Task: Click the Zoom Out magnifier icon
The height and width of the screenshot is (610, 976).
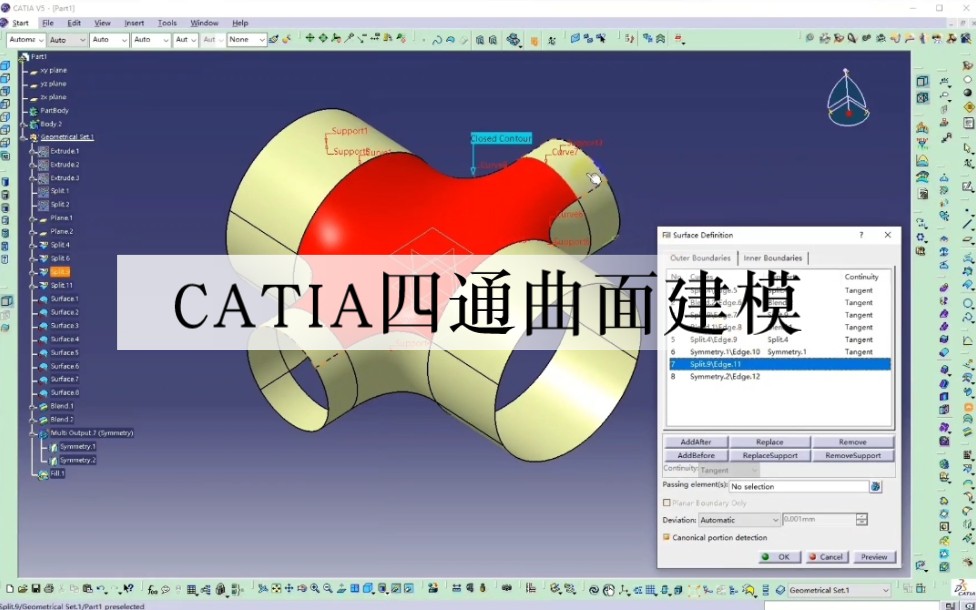Action: coord(327,589)
